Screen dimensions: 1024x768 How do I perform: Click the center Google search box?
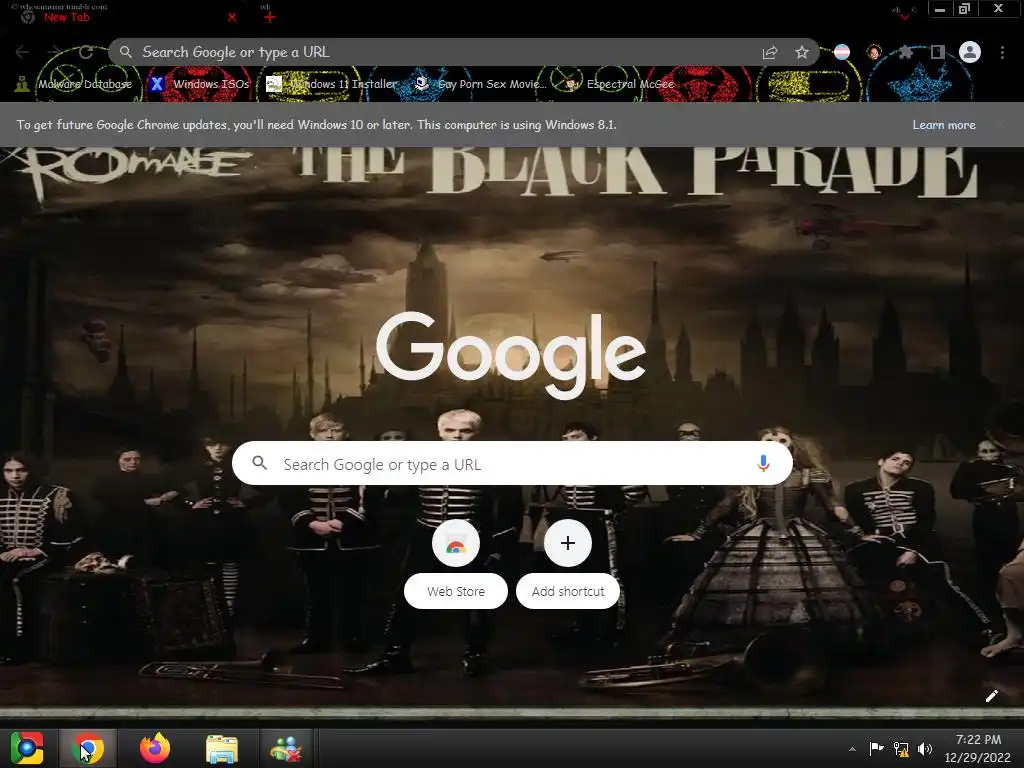513,464
